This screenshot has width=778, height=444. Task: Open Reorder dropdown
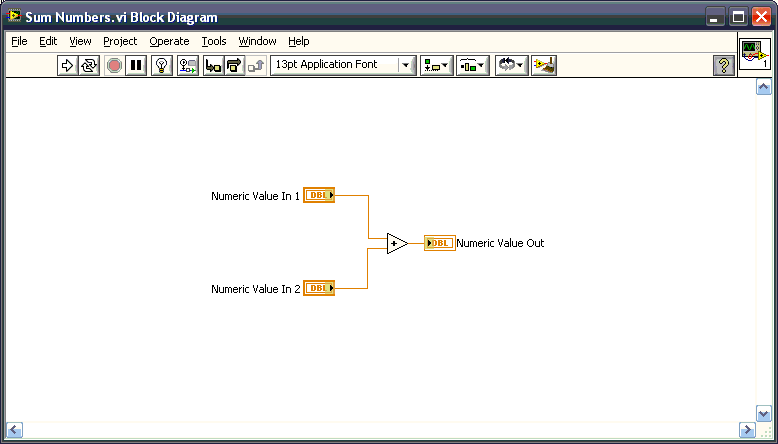(512, 65)
